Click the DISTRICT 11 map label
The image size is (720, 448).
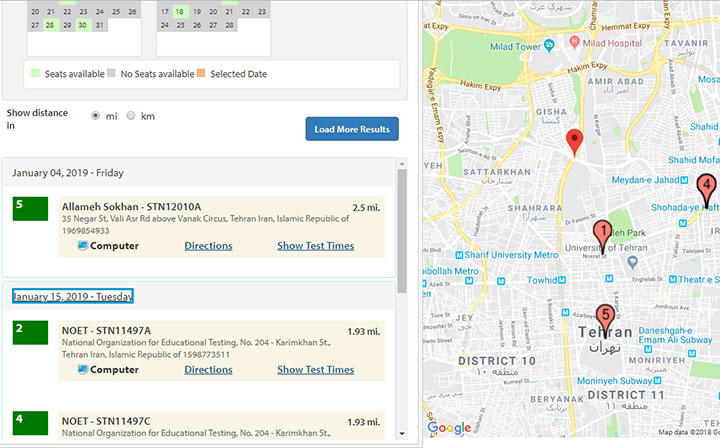626,395
